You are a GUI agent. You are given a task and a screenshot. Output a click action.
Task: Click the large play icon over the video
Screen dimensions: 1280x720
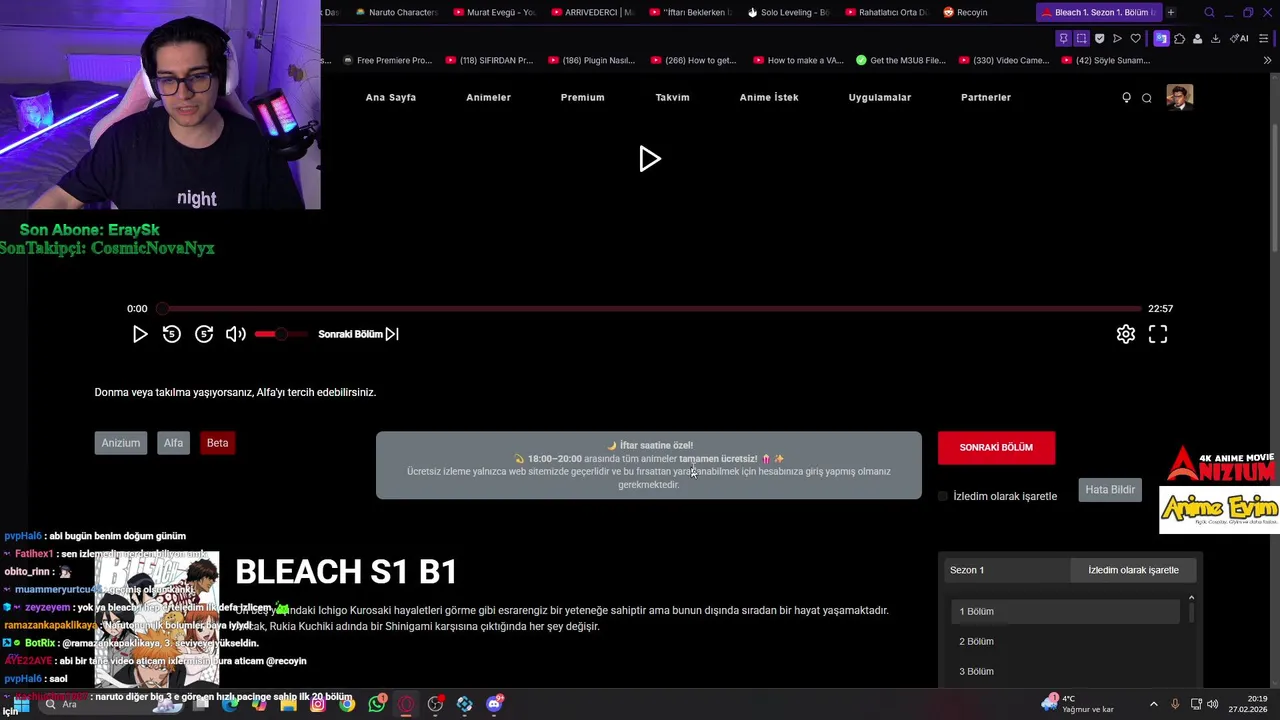(x=650, y=159)
